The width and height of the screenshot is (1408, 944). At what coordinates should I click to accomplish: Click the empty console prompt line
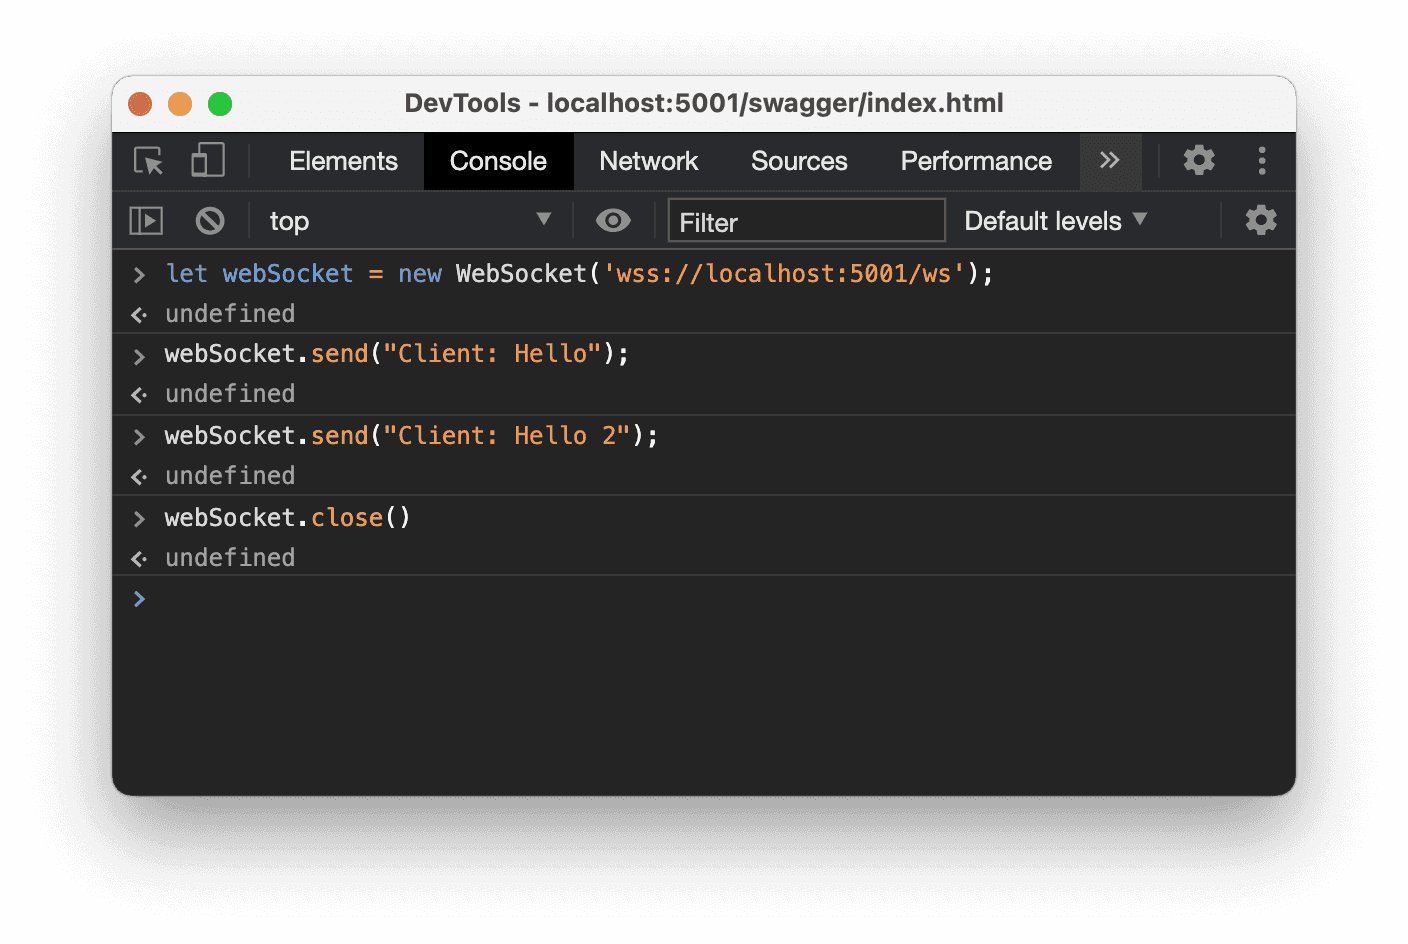click(700, 599)
